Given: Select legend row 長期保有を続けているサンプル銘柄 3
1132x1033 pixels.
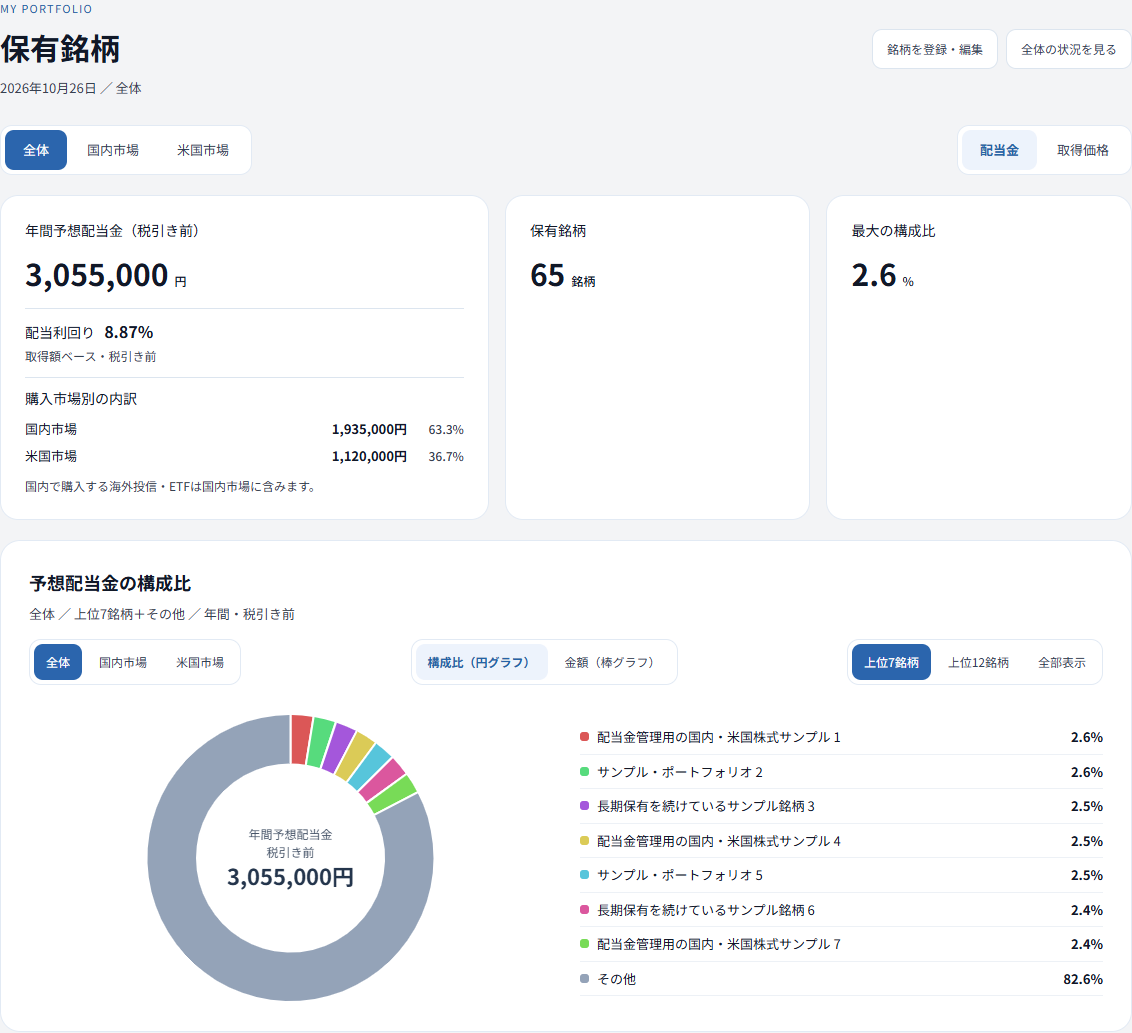Looking at the screenshot, I should tap(841, 806).
